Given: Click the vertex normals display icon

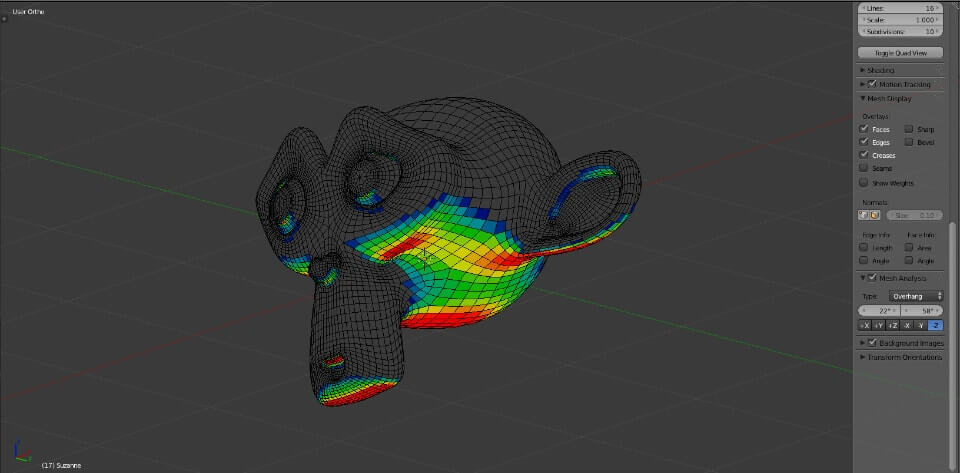Looking at the screenshot, I should click(863, 215).
